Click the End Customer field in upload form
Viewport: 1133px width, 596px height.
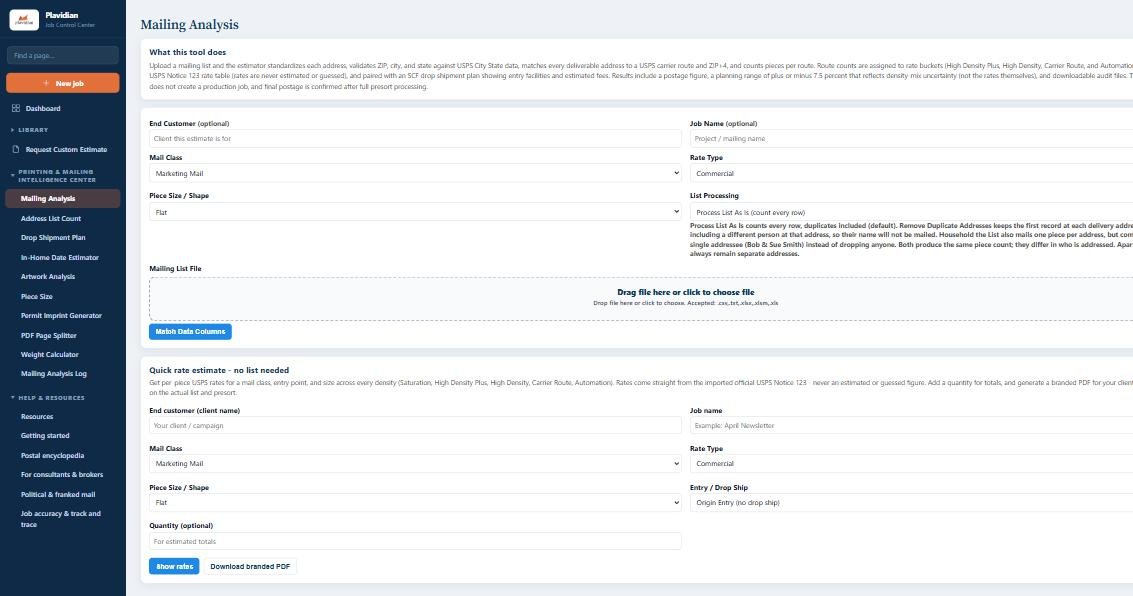pos(415,139)
